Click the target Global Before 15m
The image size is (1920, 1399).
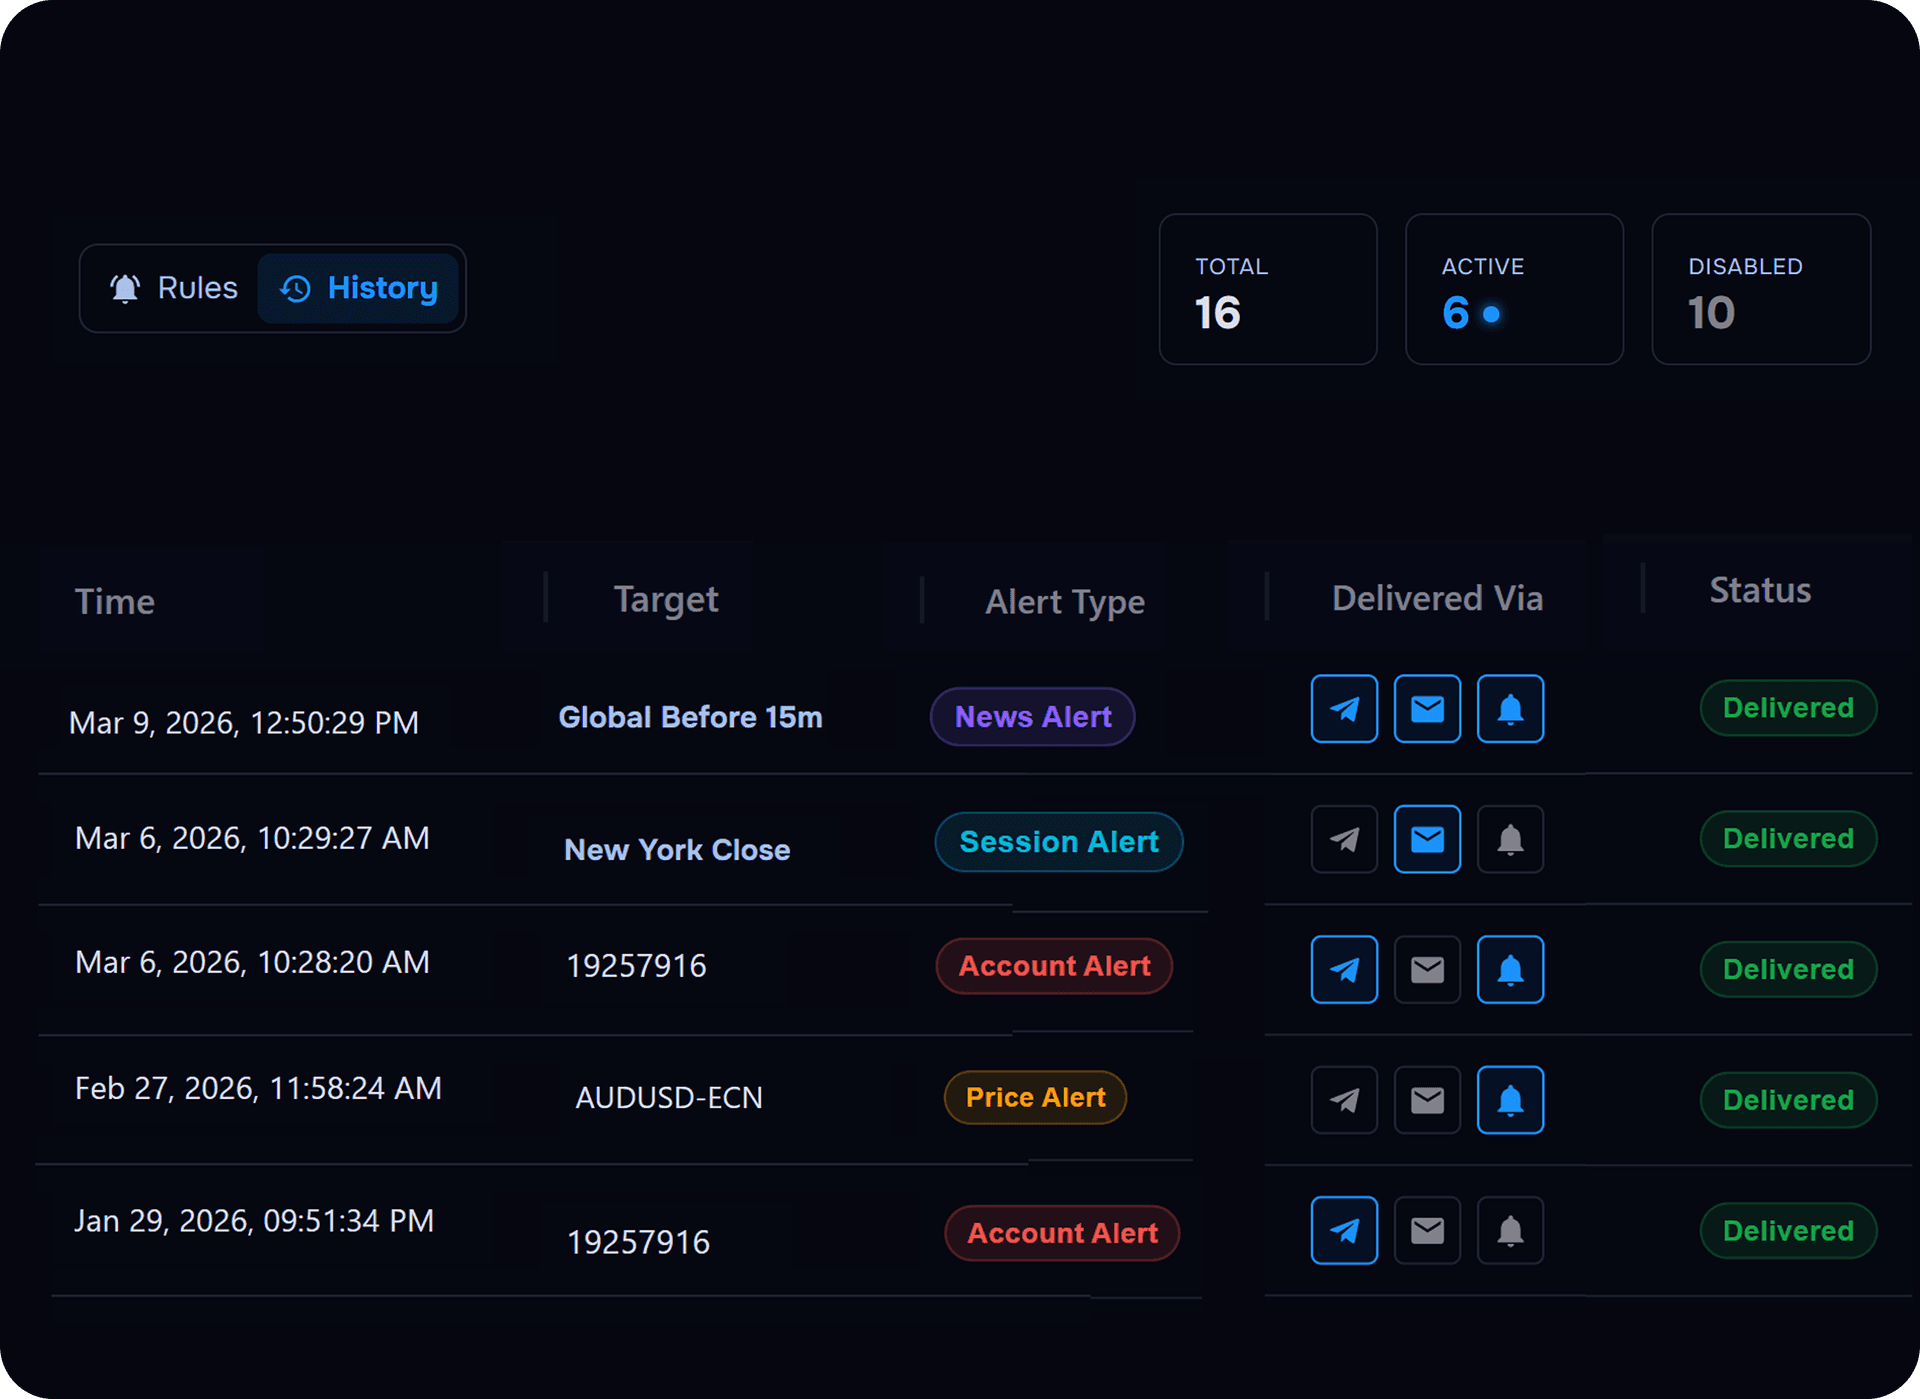pyautogui.click(x=690, y=717)
